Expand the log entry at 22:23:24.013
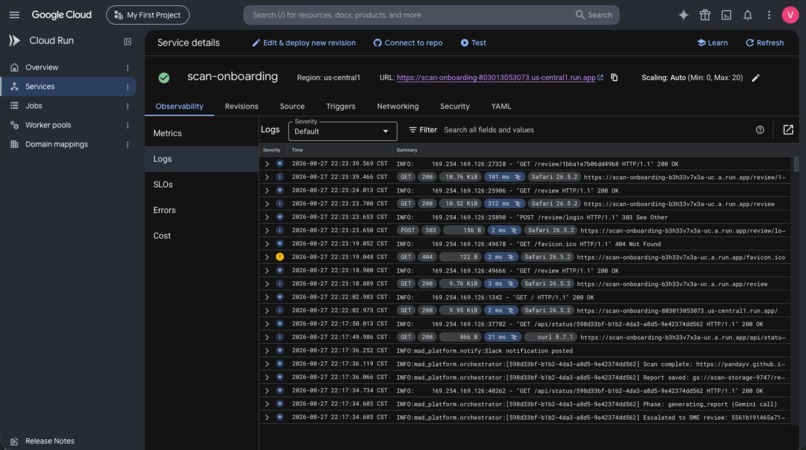This screenshot has height=450, width=806. [x=267, y=190]
